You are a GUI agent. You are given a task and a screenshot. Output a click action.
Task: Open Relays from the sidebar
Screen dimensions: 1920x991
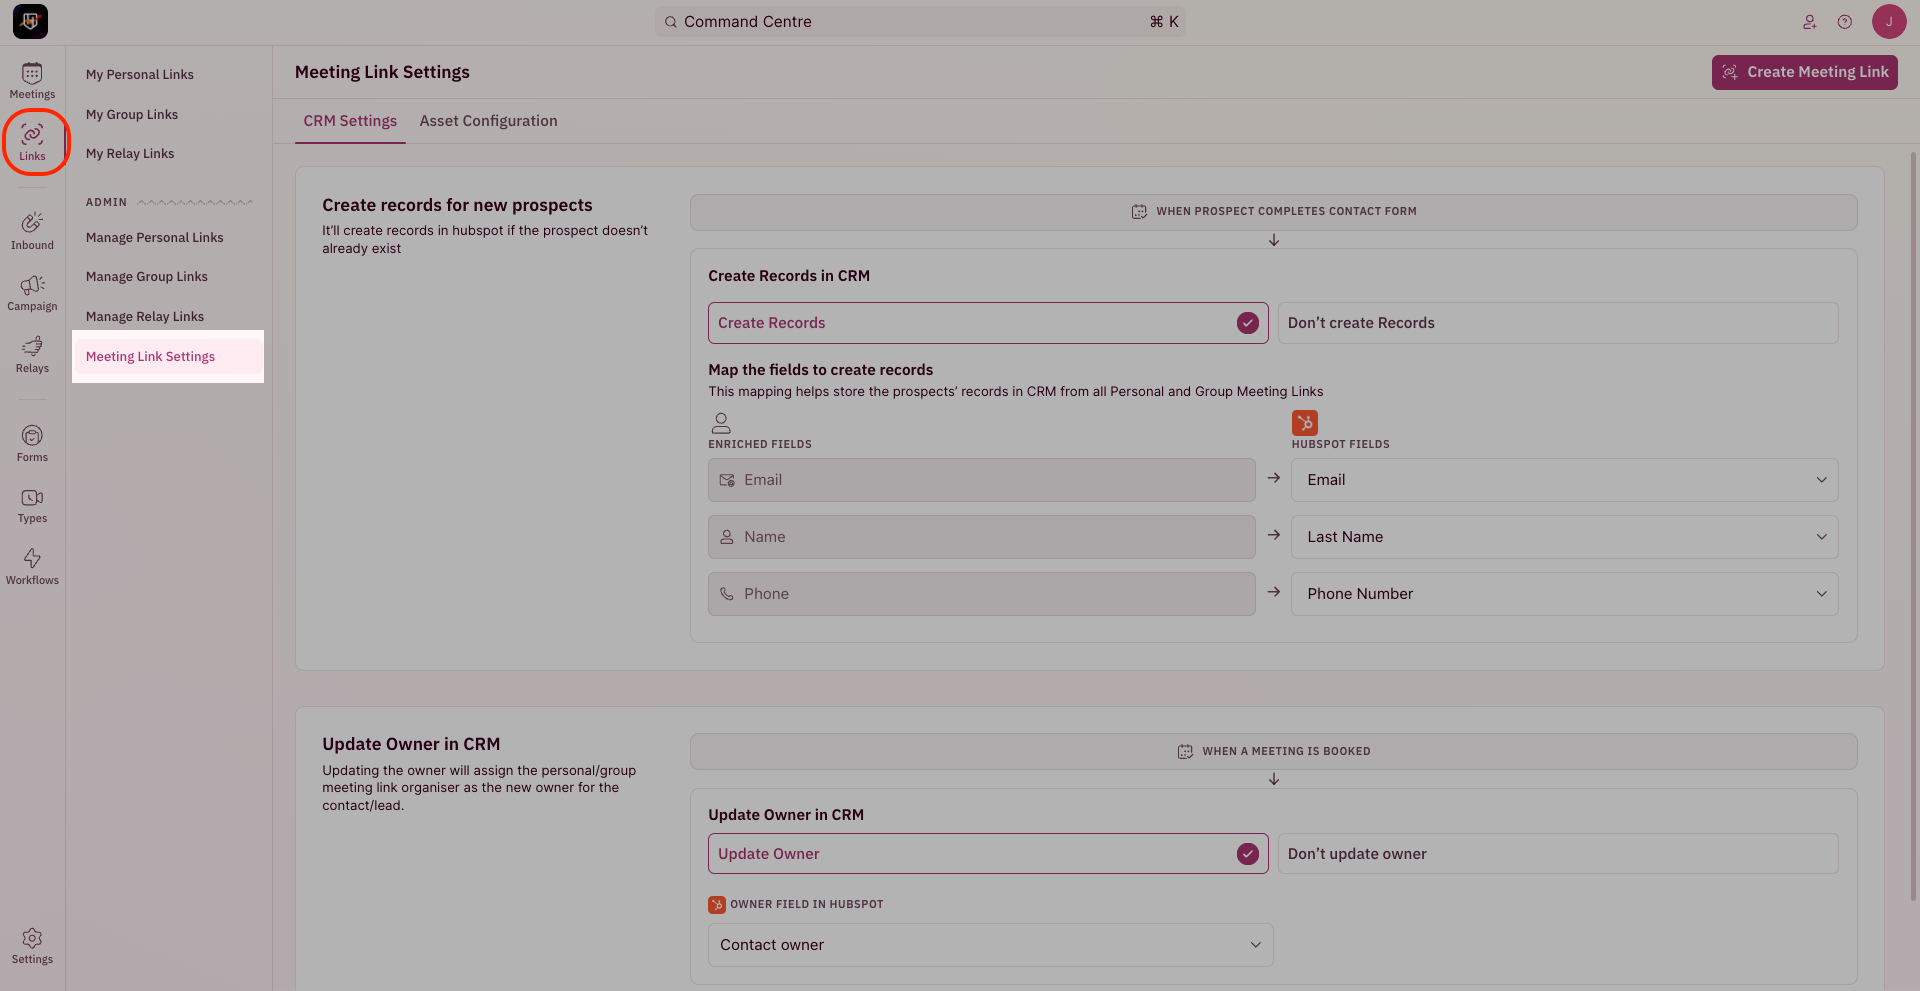pyautogui.click(x=32, y=355)
